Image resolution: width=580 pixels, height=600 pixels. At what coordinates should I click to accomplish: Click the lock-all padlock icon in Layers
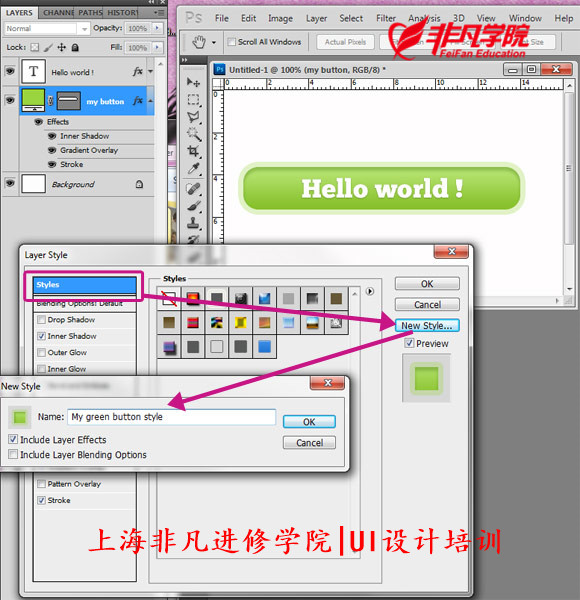75,47
